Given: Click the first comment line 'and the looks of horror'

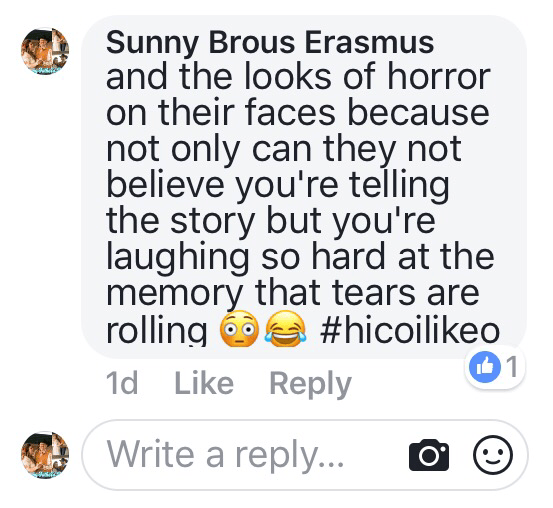Looking at the screenshot, I should (298, 76).
